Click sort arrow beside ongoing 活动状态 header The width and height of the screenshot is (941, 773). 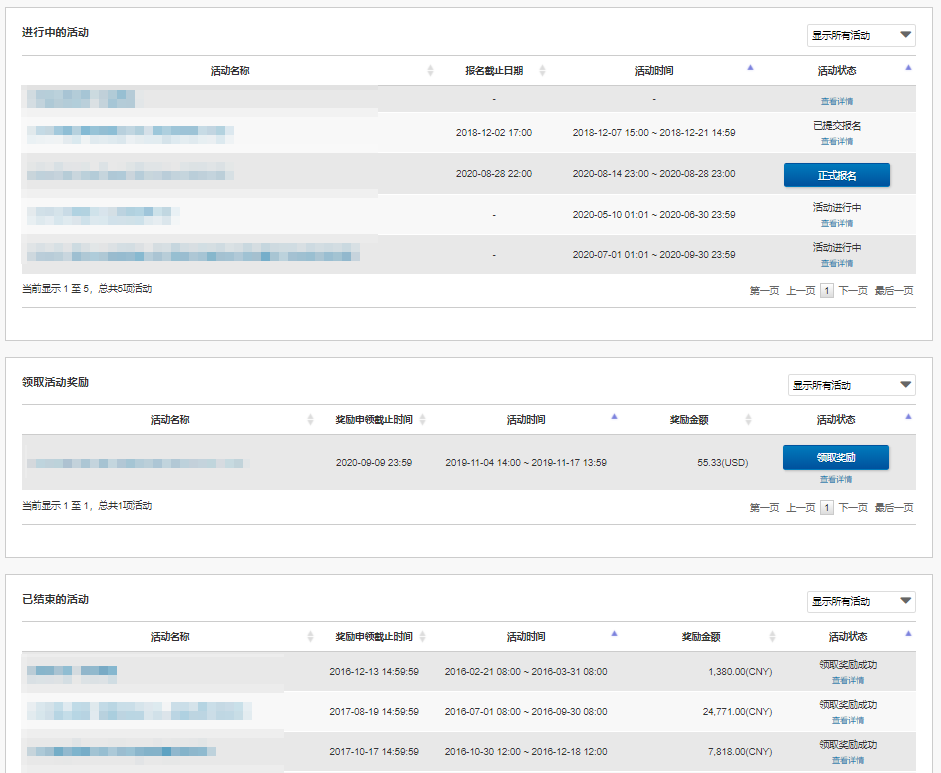click(x=908, y=68)
